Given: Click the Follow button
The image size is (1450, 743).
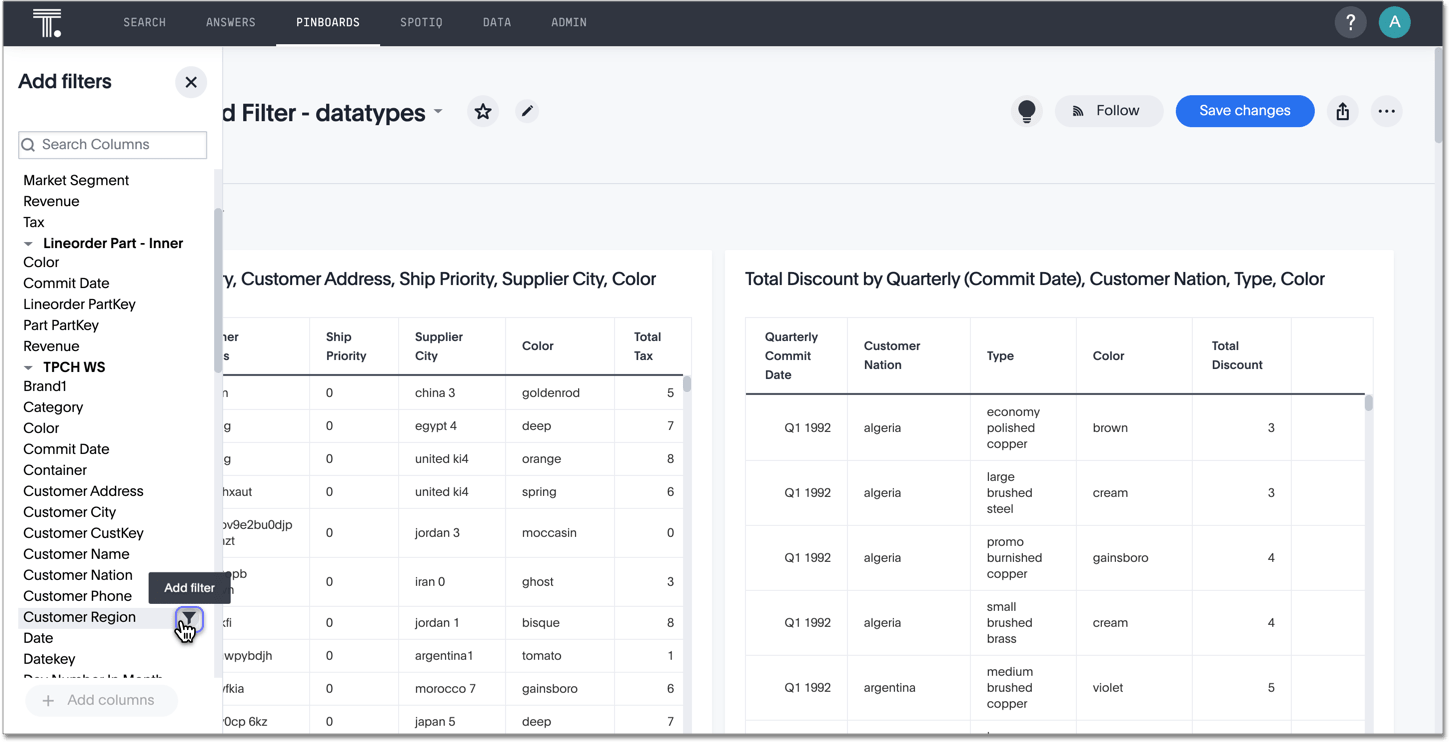Looking at the screenshot, I should (1108, 111).
